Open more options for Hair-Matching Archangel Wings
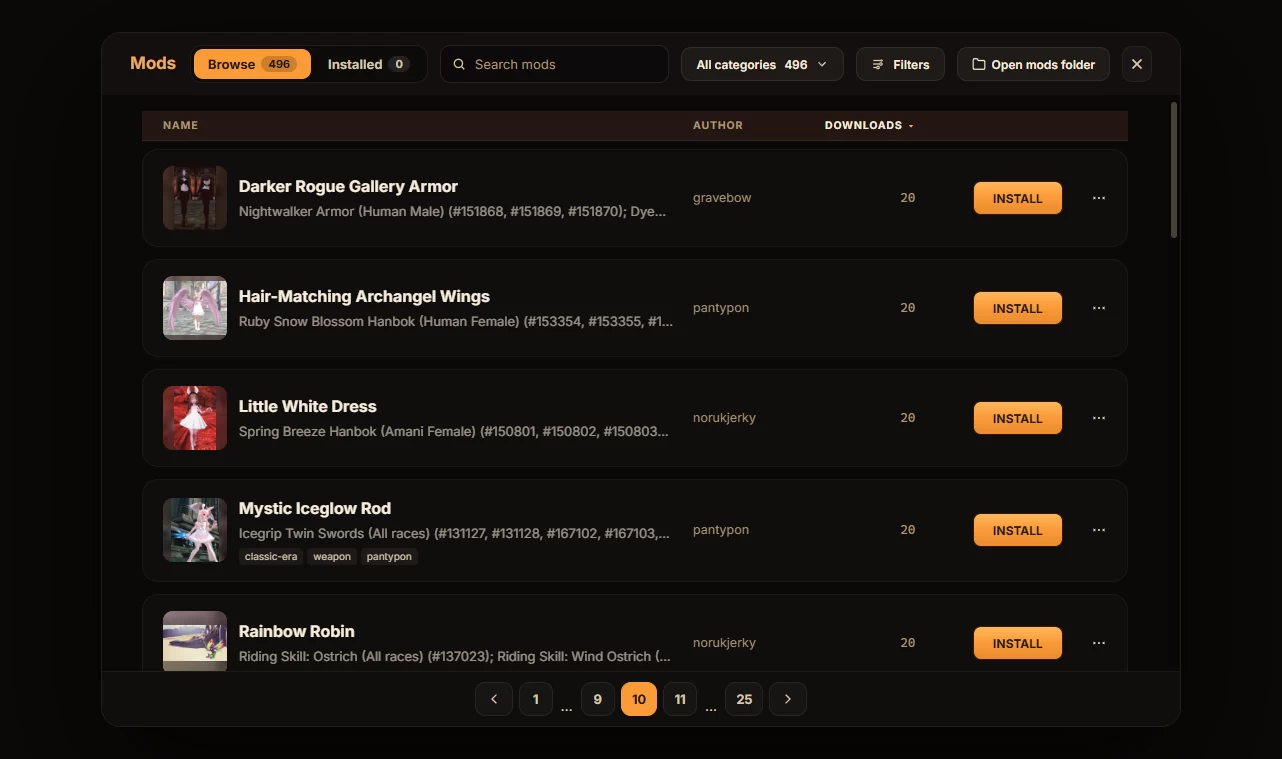Viewport: 1282px width, 759px height. pyautogui.click(x=1099, y=308)
